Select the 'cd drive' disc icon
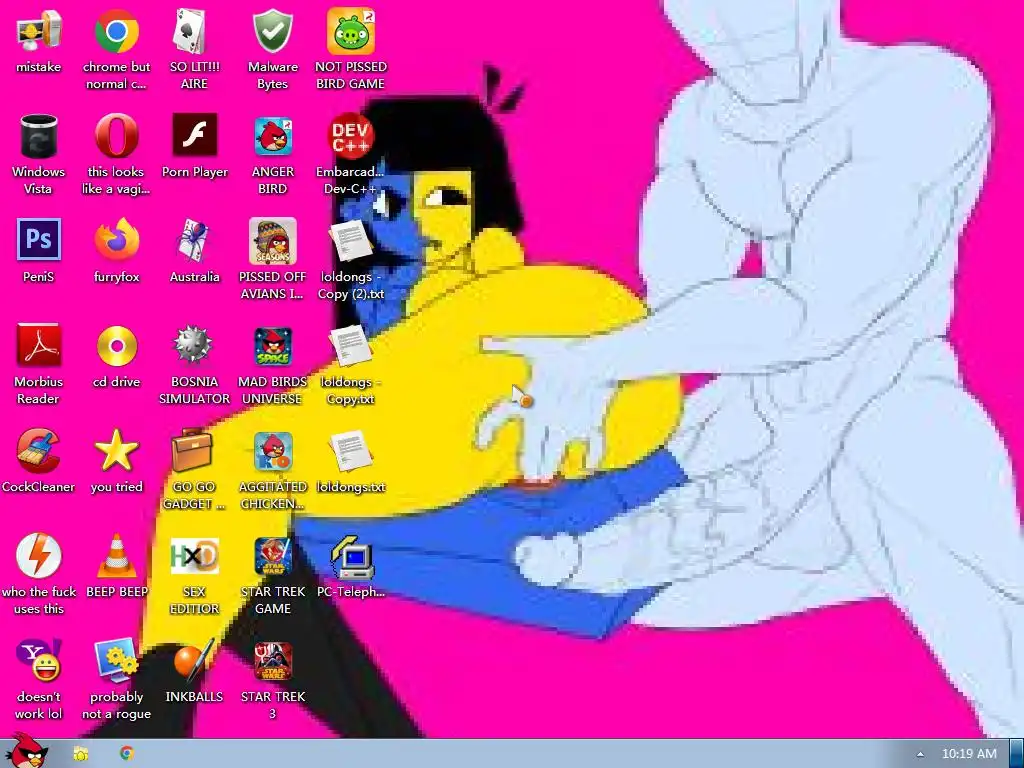 tap(116, 346)
